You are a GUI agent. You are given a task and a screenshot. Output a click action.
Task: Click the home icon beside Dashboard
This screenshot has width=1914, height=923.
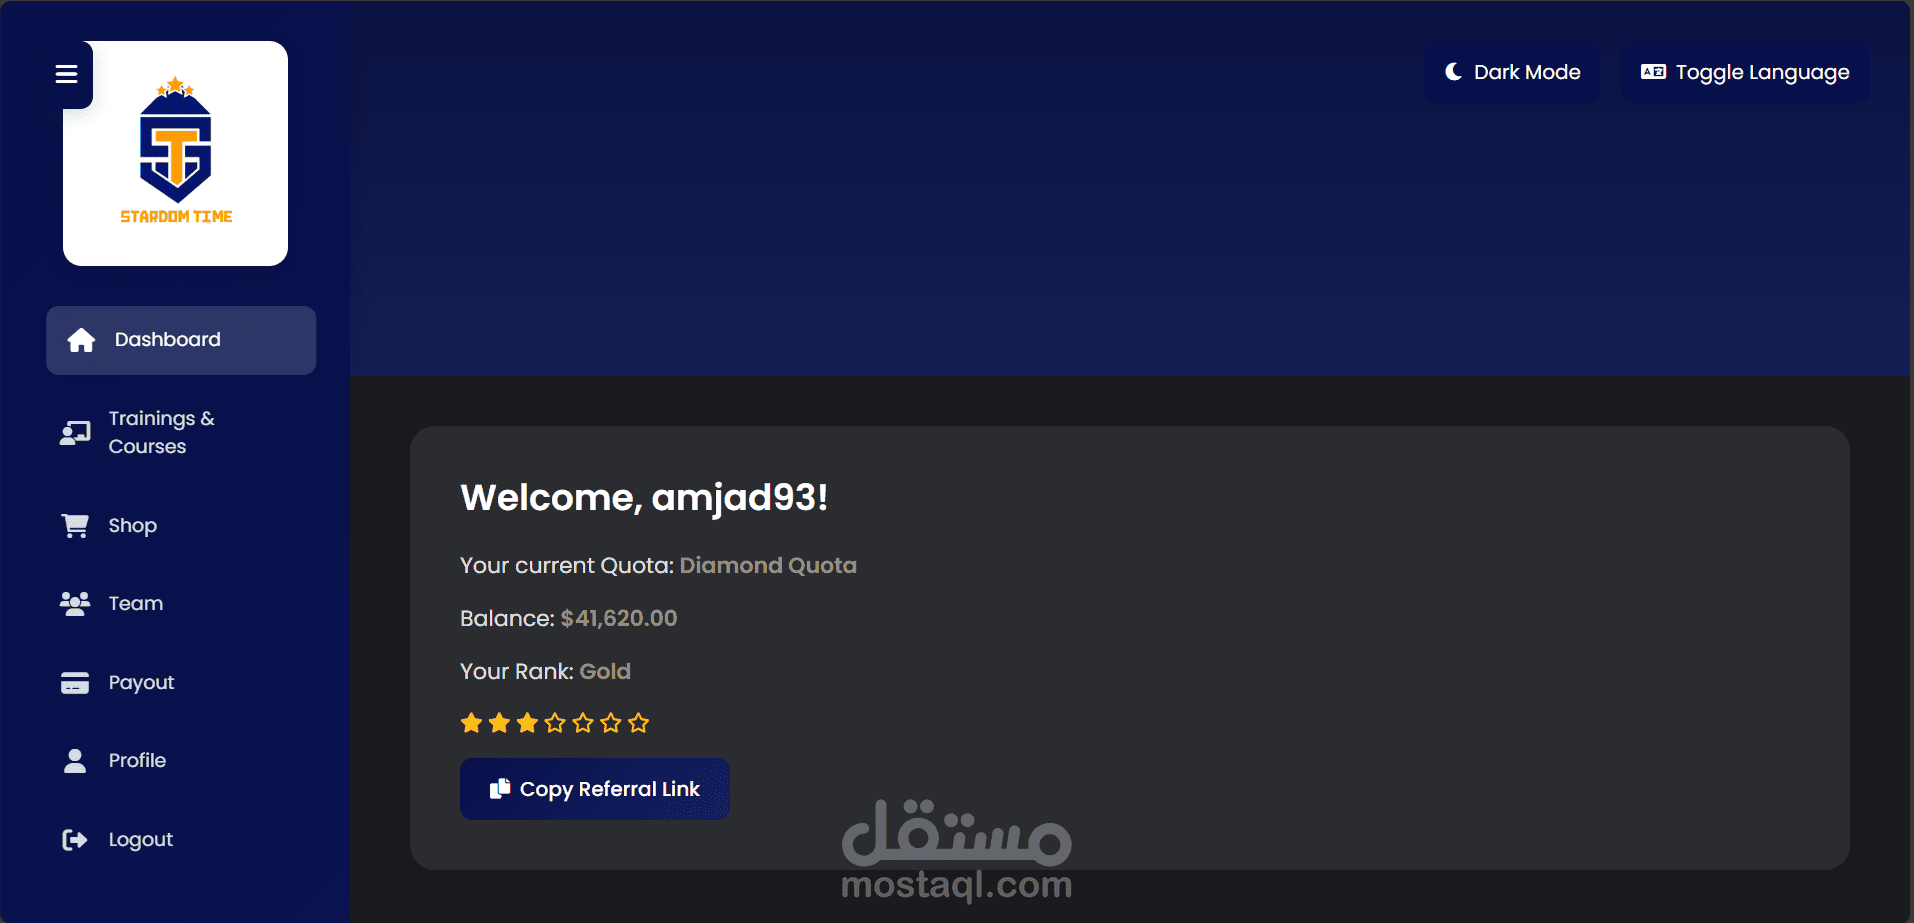(81, 340)
